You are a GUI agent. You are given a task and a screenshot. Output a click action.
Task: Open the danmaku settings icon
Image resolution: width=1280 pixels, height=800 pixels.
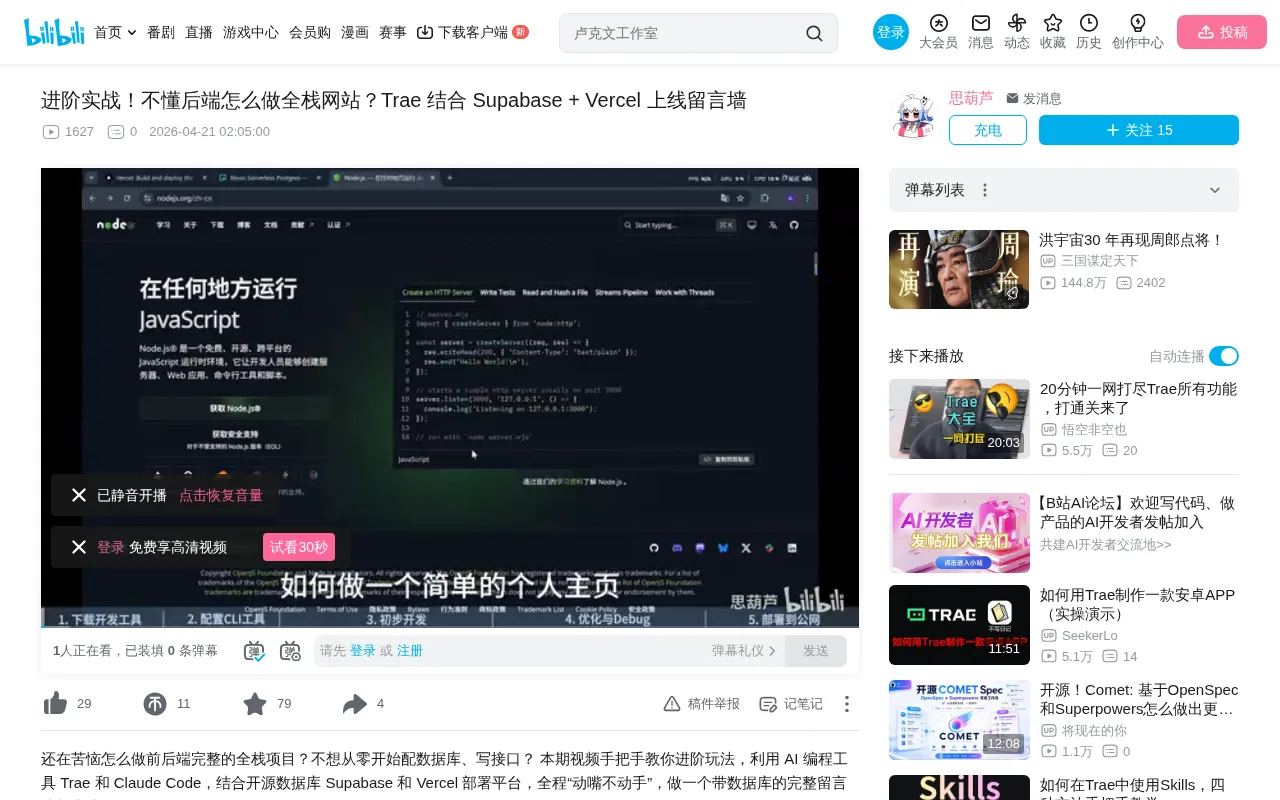(290, 651)
